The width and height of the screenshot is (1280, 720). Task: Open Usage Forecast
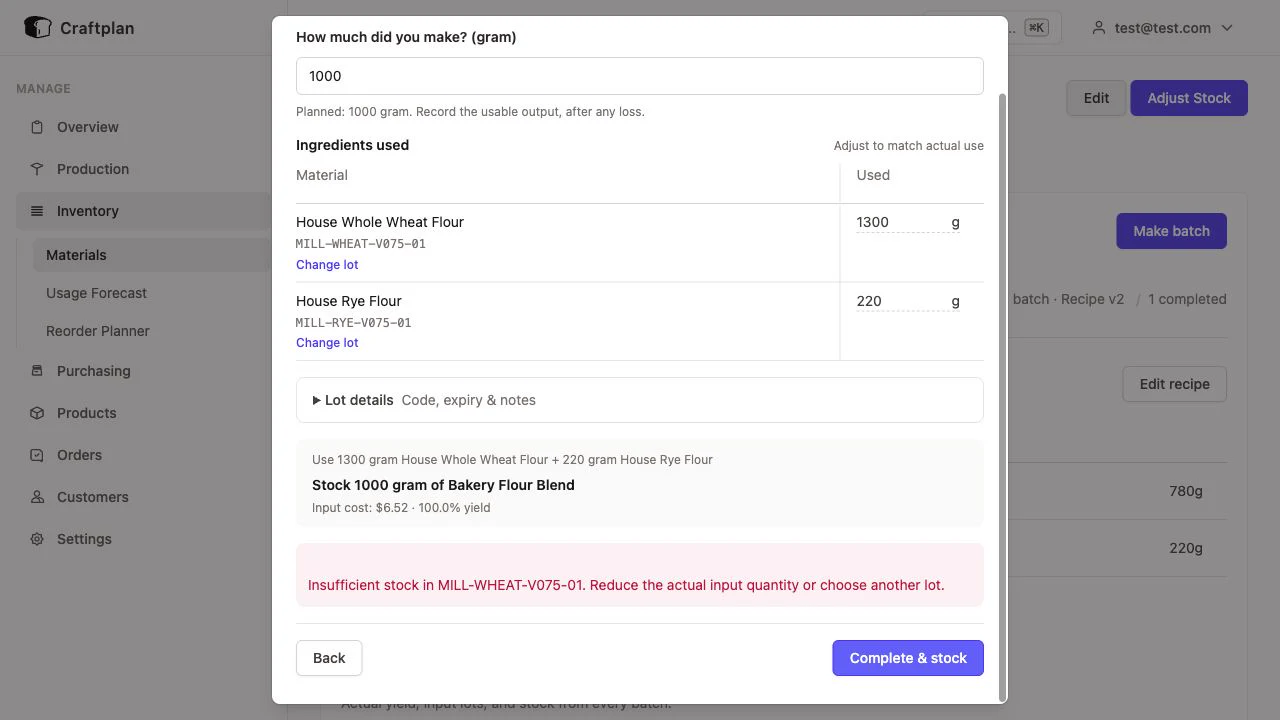tap(96, 293)
